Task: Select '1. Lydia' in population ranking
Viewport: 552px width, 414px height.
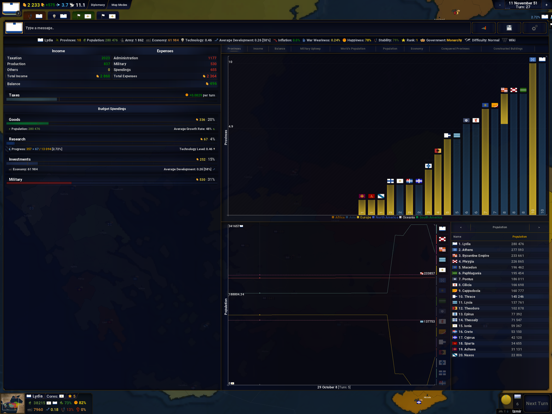Action: pyautogui.click(x=500, y=244)
